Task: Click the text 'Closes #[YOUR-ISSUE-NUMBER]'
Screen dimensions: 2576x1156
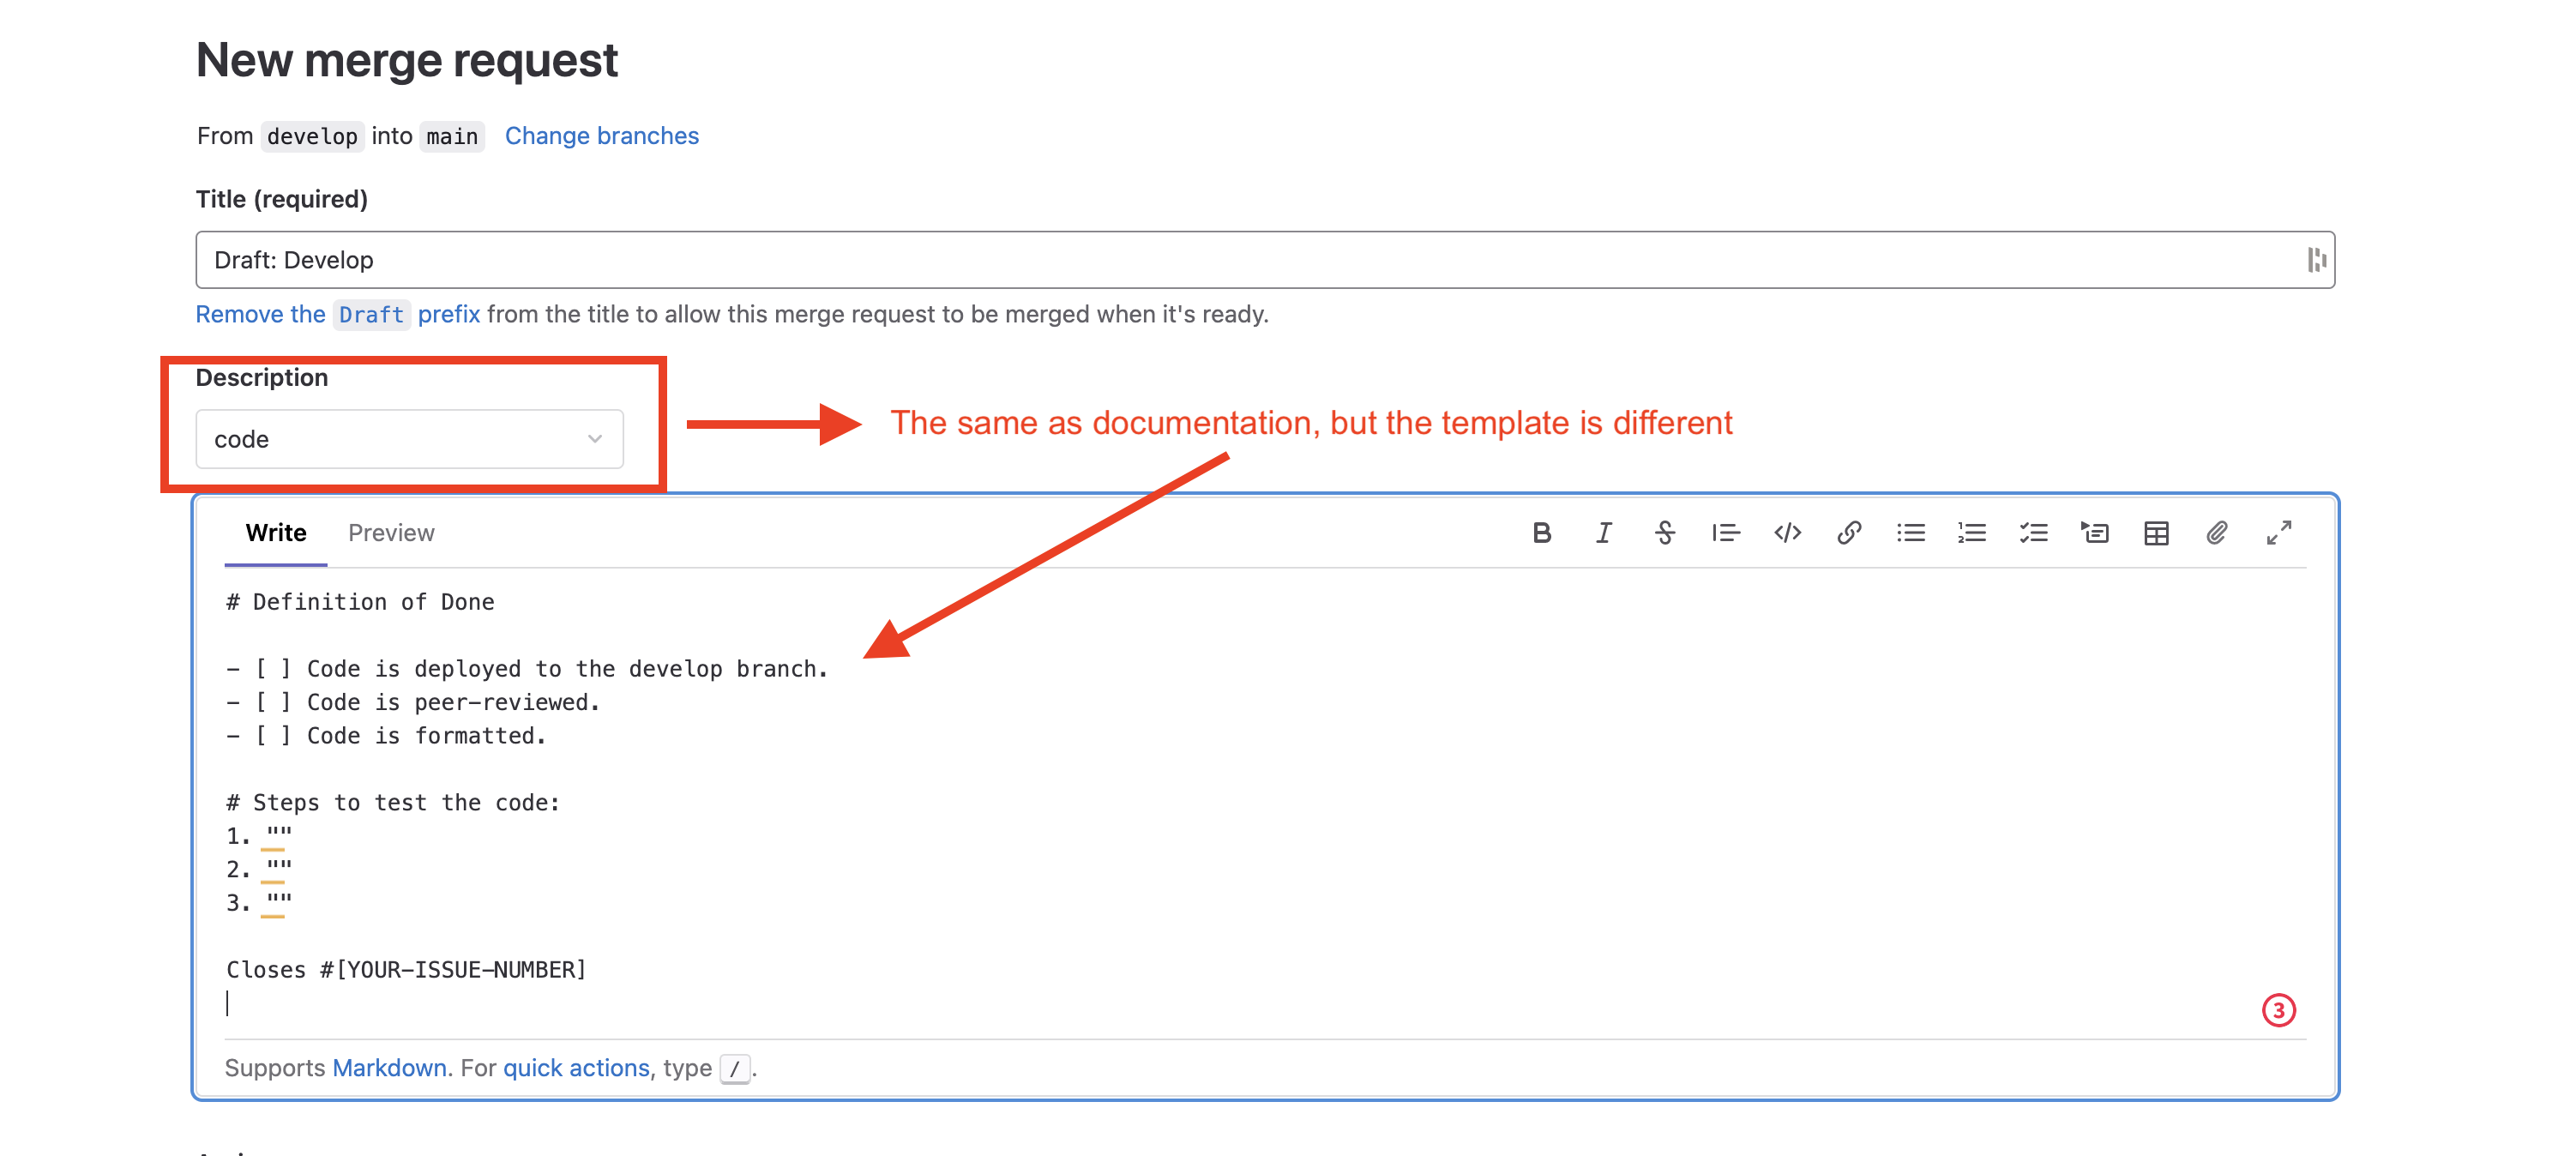Action: click(406, 970)
